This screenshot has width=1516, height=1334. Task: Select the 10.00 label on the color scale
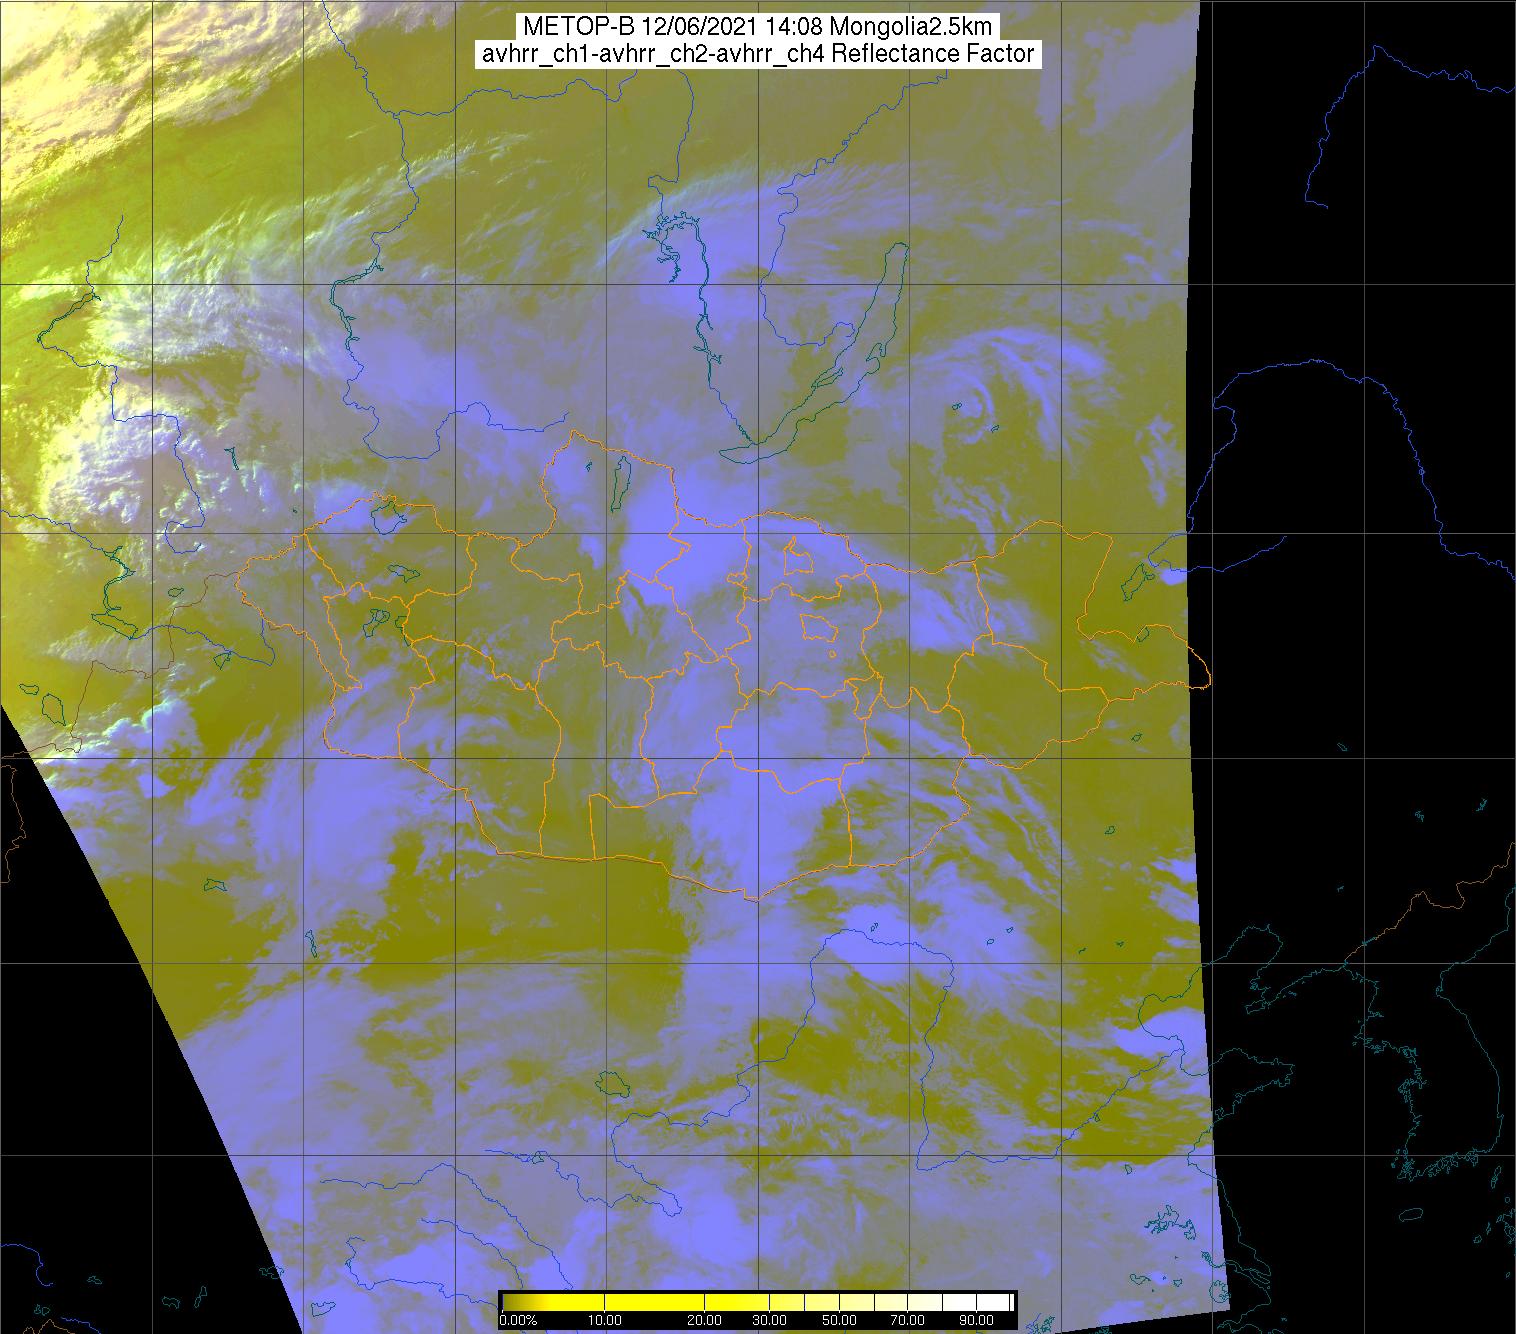606,1320
